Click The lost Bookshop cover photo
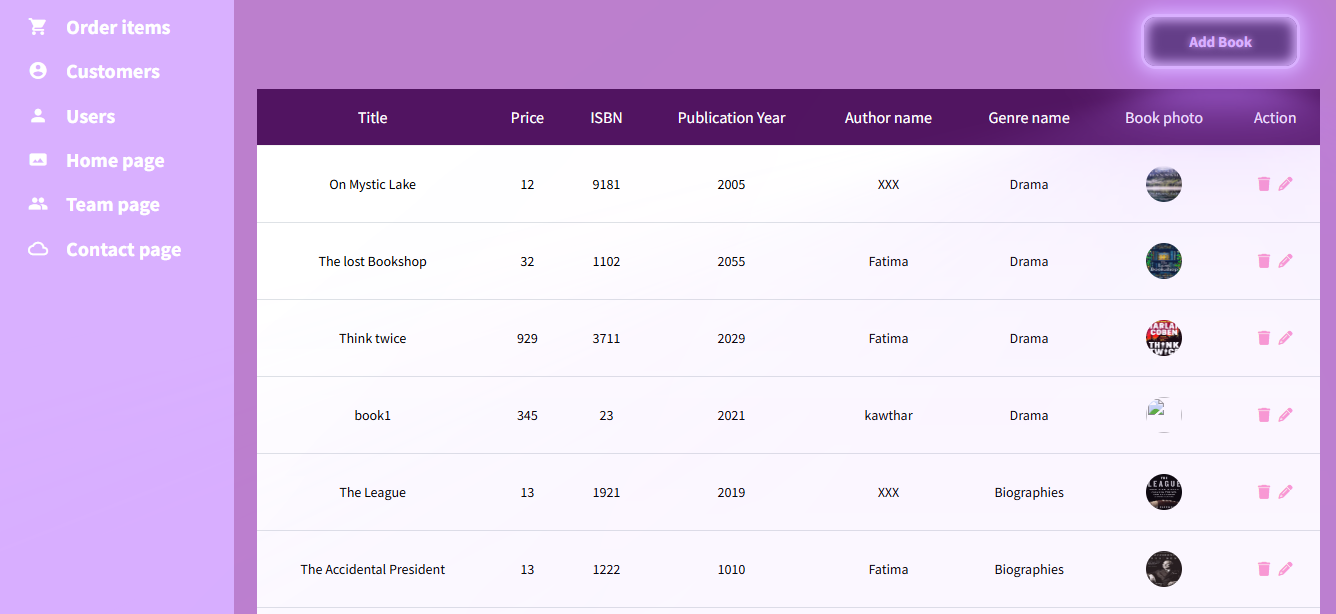Viewport: 1336px width, 614px height. point(1164,261)
